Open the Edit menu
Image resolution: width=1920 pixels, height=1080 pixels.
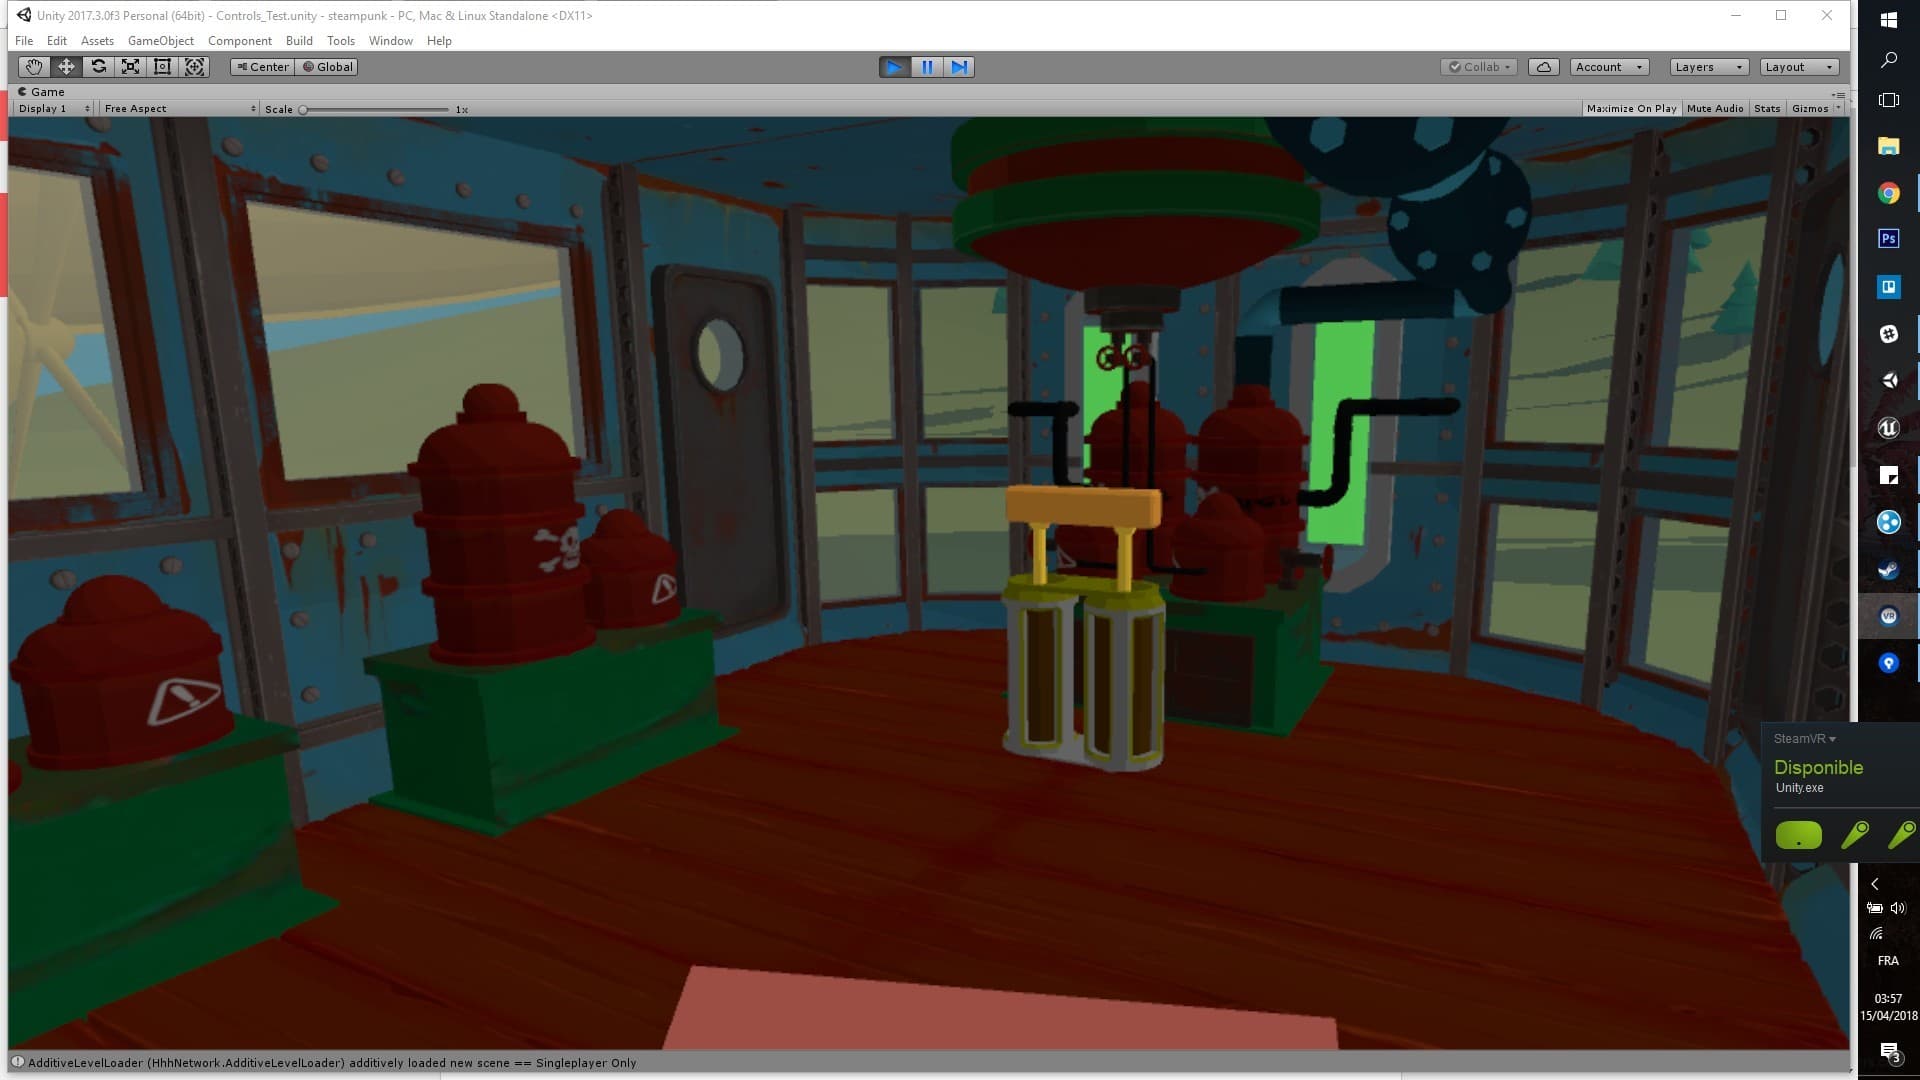[57, 41]
